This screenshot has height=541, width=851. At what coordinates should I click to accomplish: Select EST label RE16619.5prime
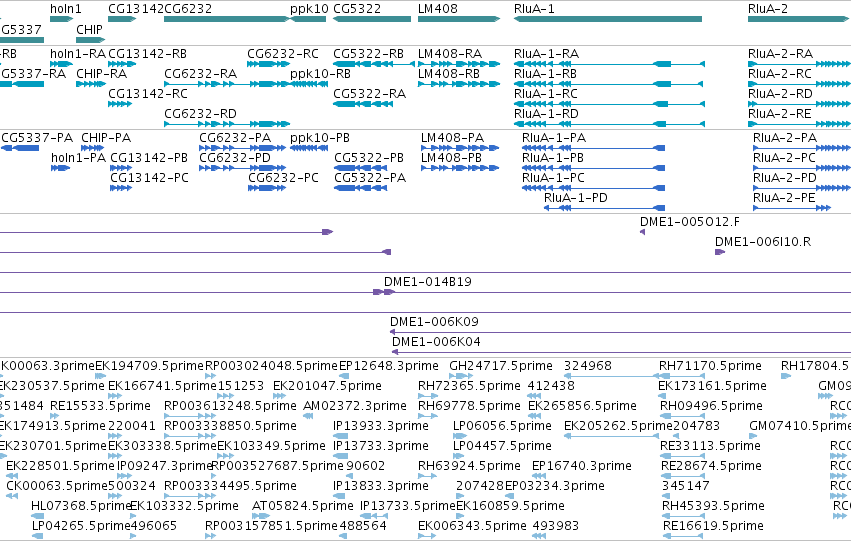coord(714,526)
